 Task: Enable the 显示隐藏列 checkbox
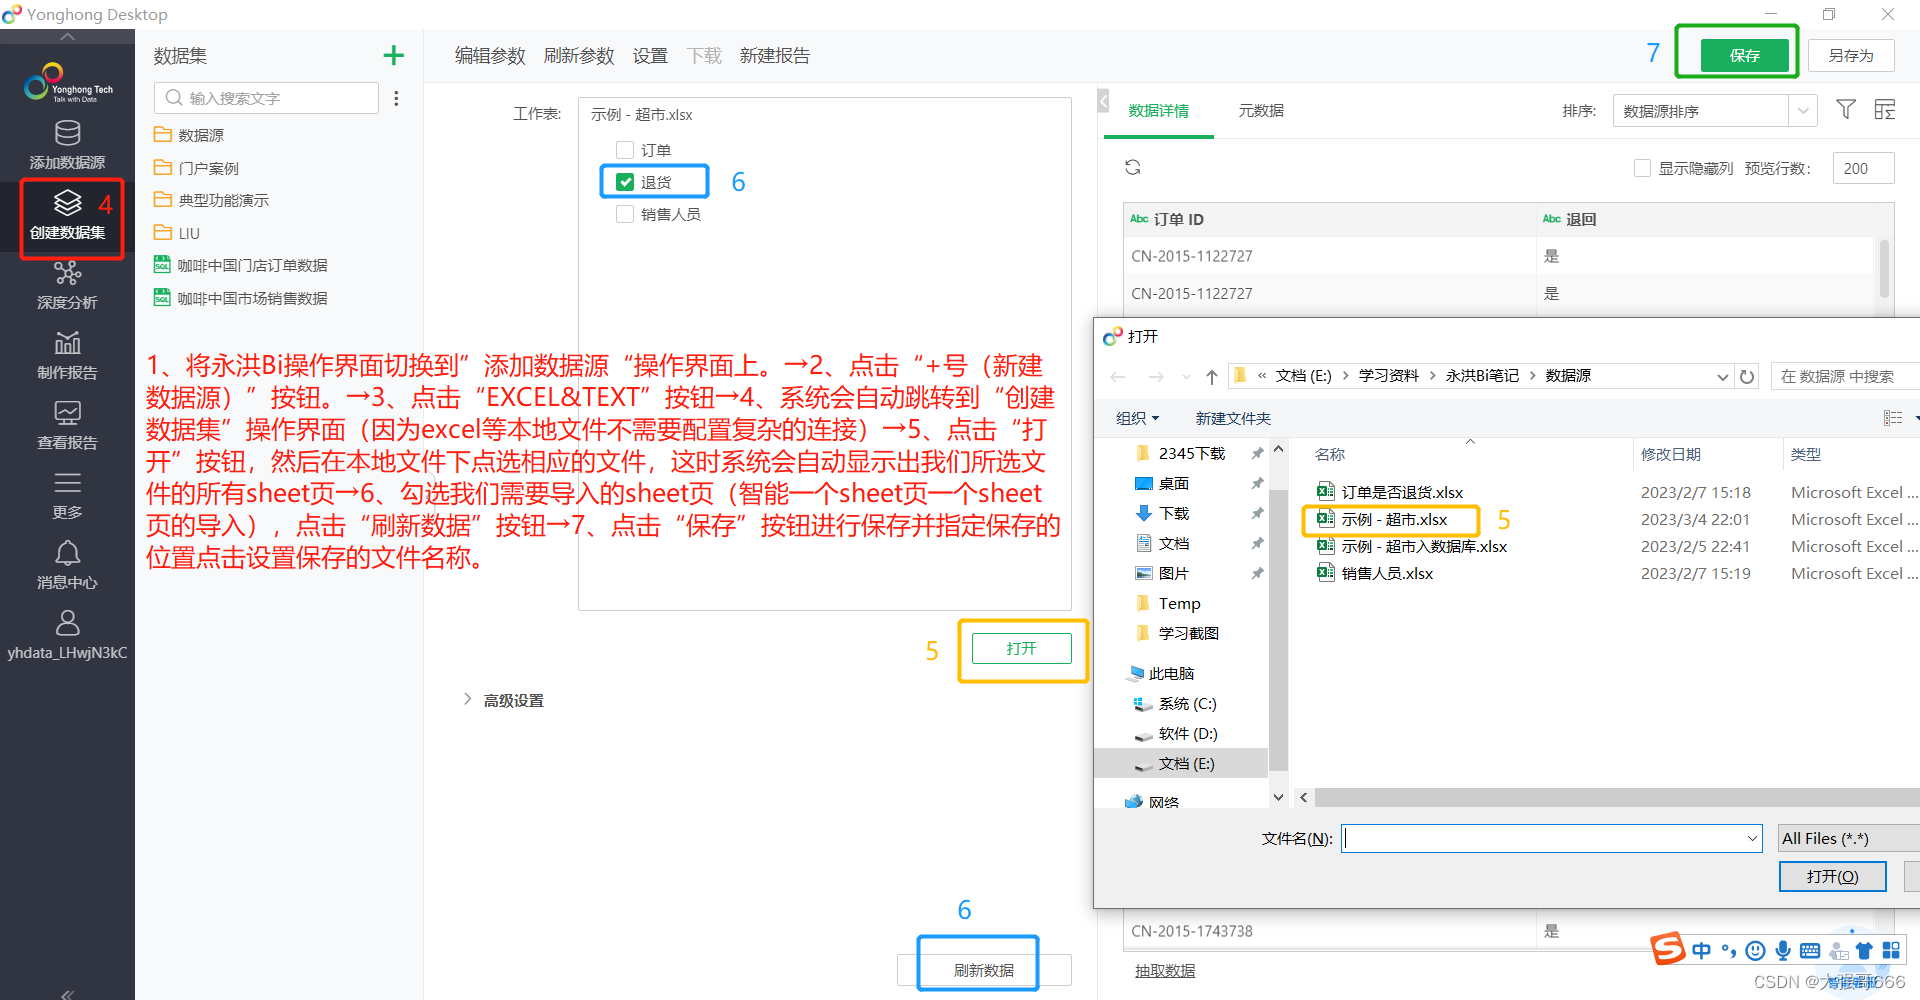point(1642,168)
